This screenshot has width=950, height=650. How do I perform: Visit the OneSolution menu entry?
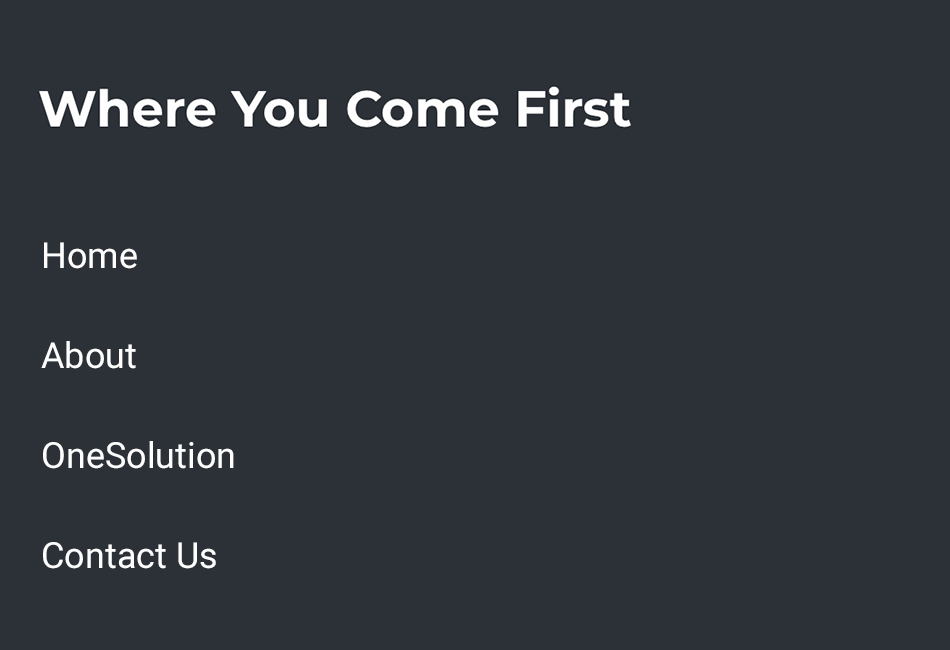tap(138, 456)
